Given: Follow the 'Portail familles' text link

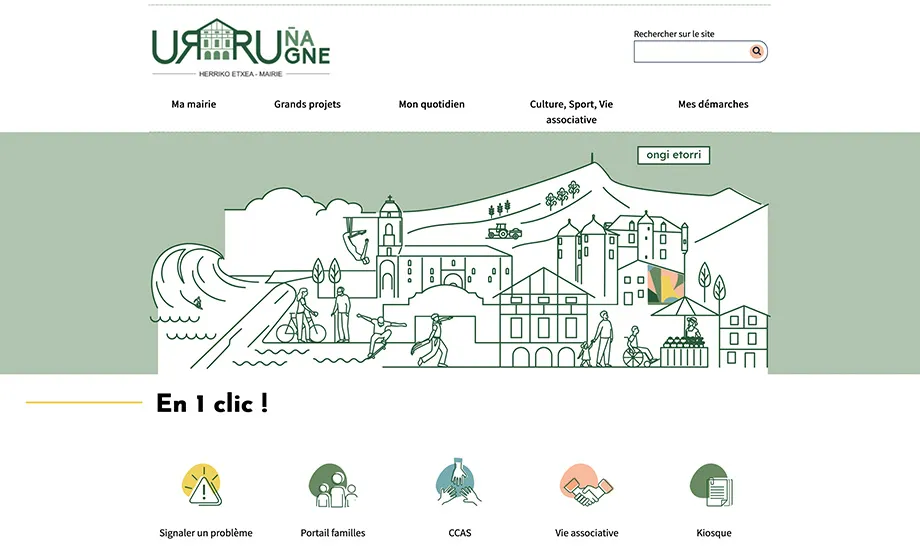Looking at the screenshot, I should 333,533.
